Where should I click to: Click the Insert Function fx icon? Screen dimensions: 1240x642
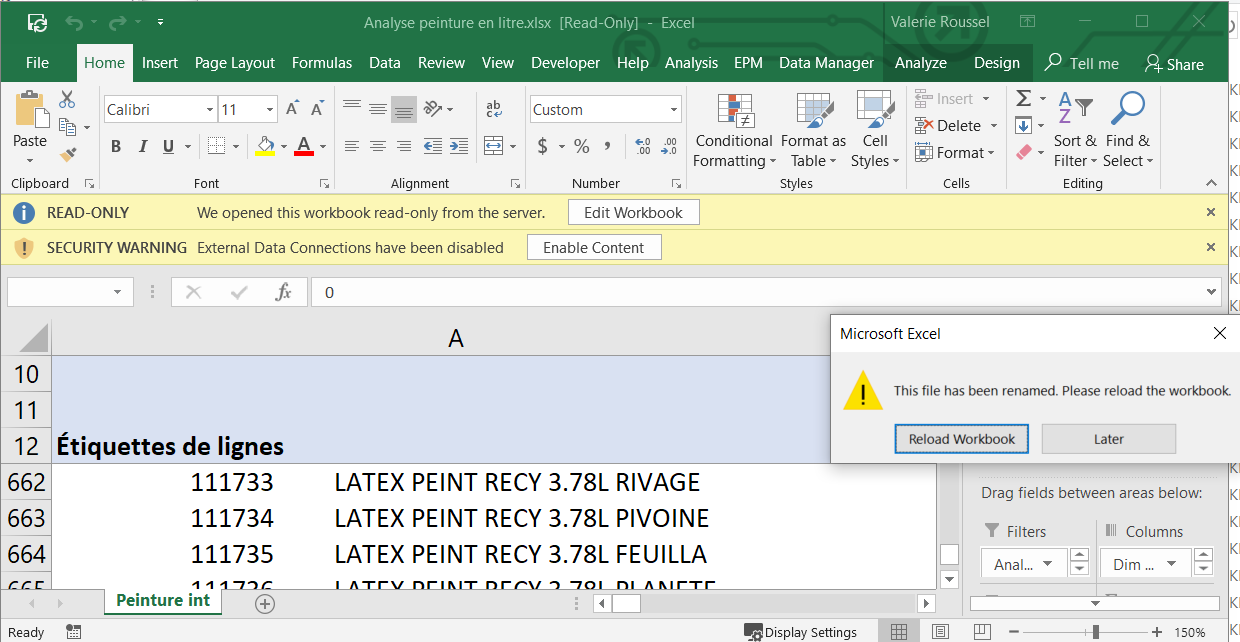283,292
